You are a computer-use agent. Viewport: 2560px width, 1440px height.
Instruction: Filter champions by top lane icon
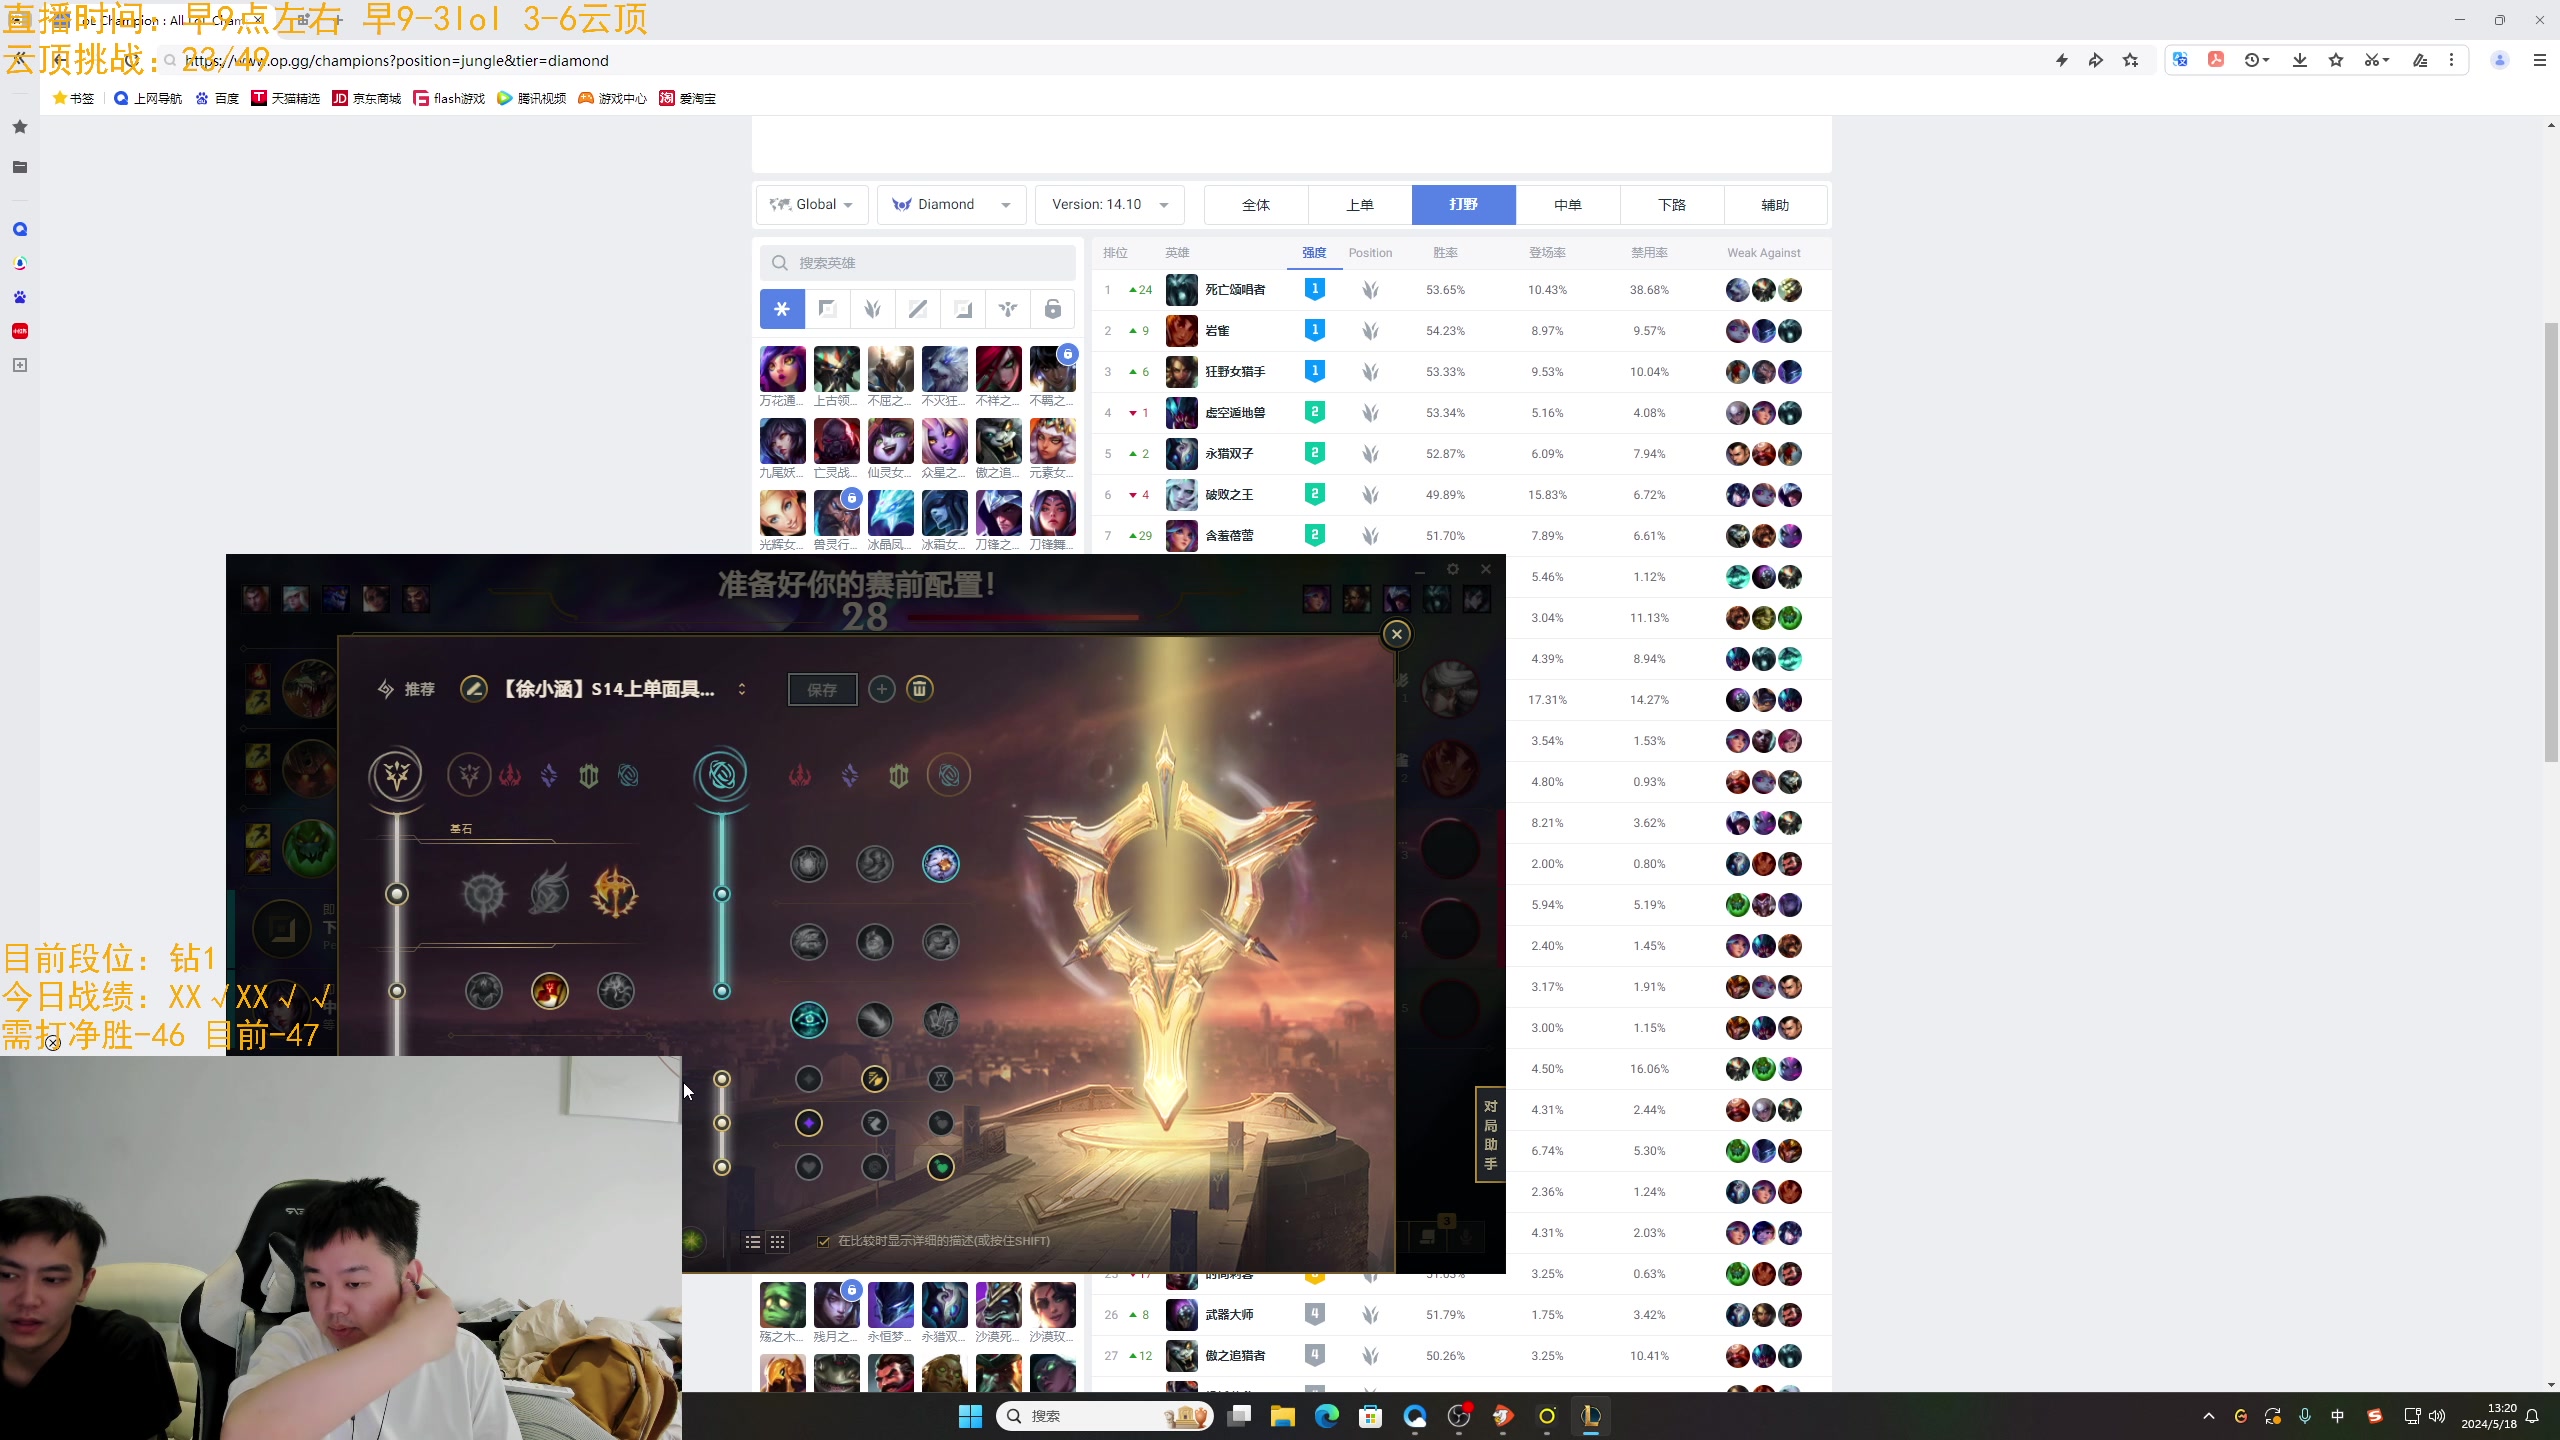pos(827,309)
